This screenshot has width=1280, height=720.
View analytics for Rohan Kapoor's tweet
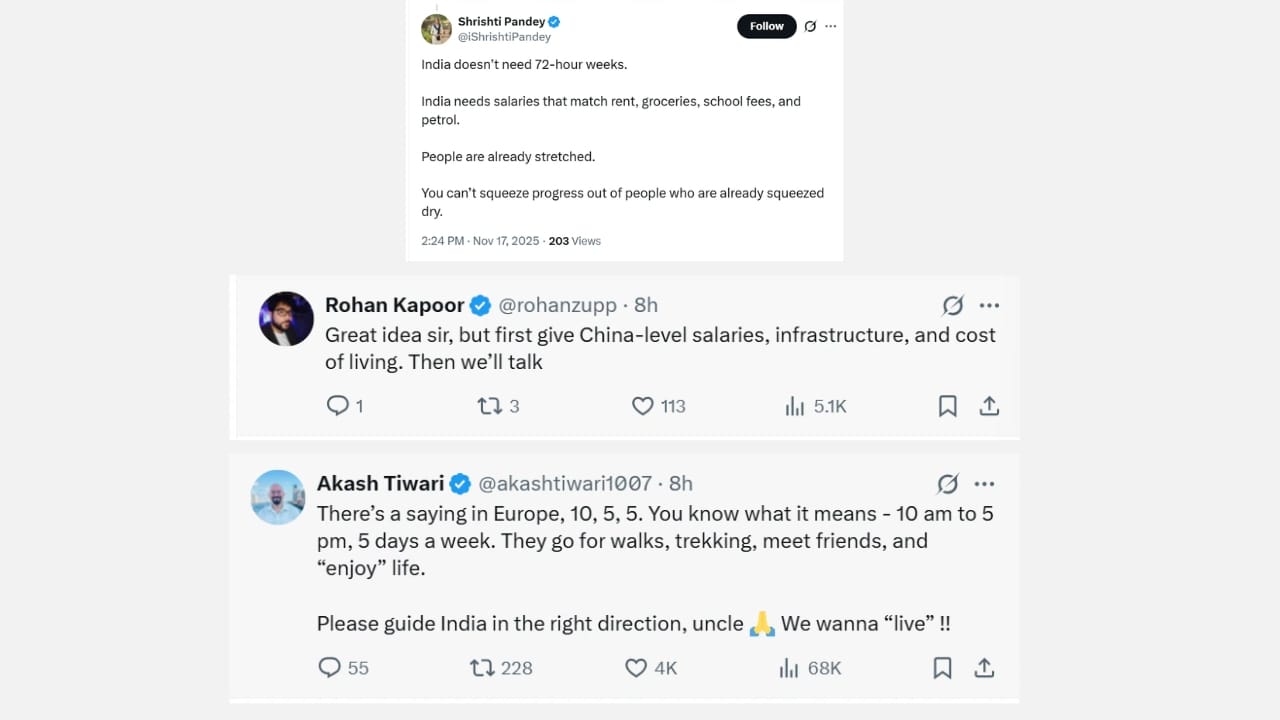pyautogui.click(x=795, y=405)
